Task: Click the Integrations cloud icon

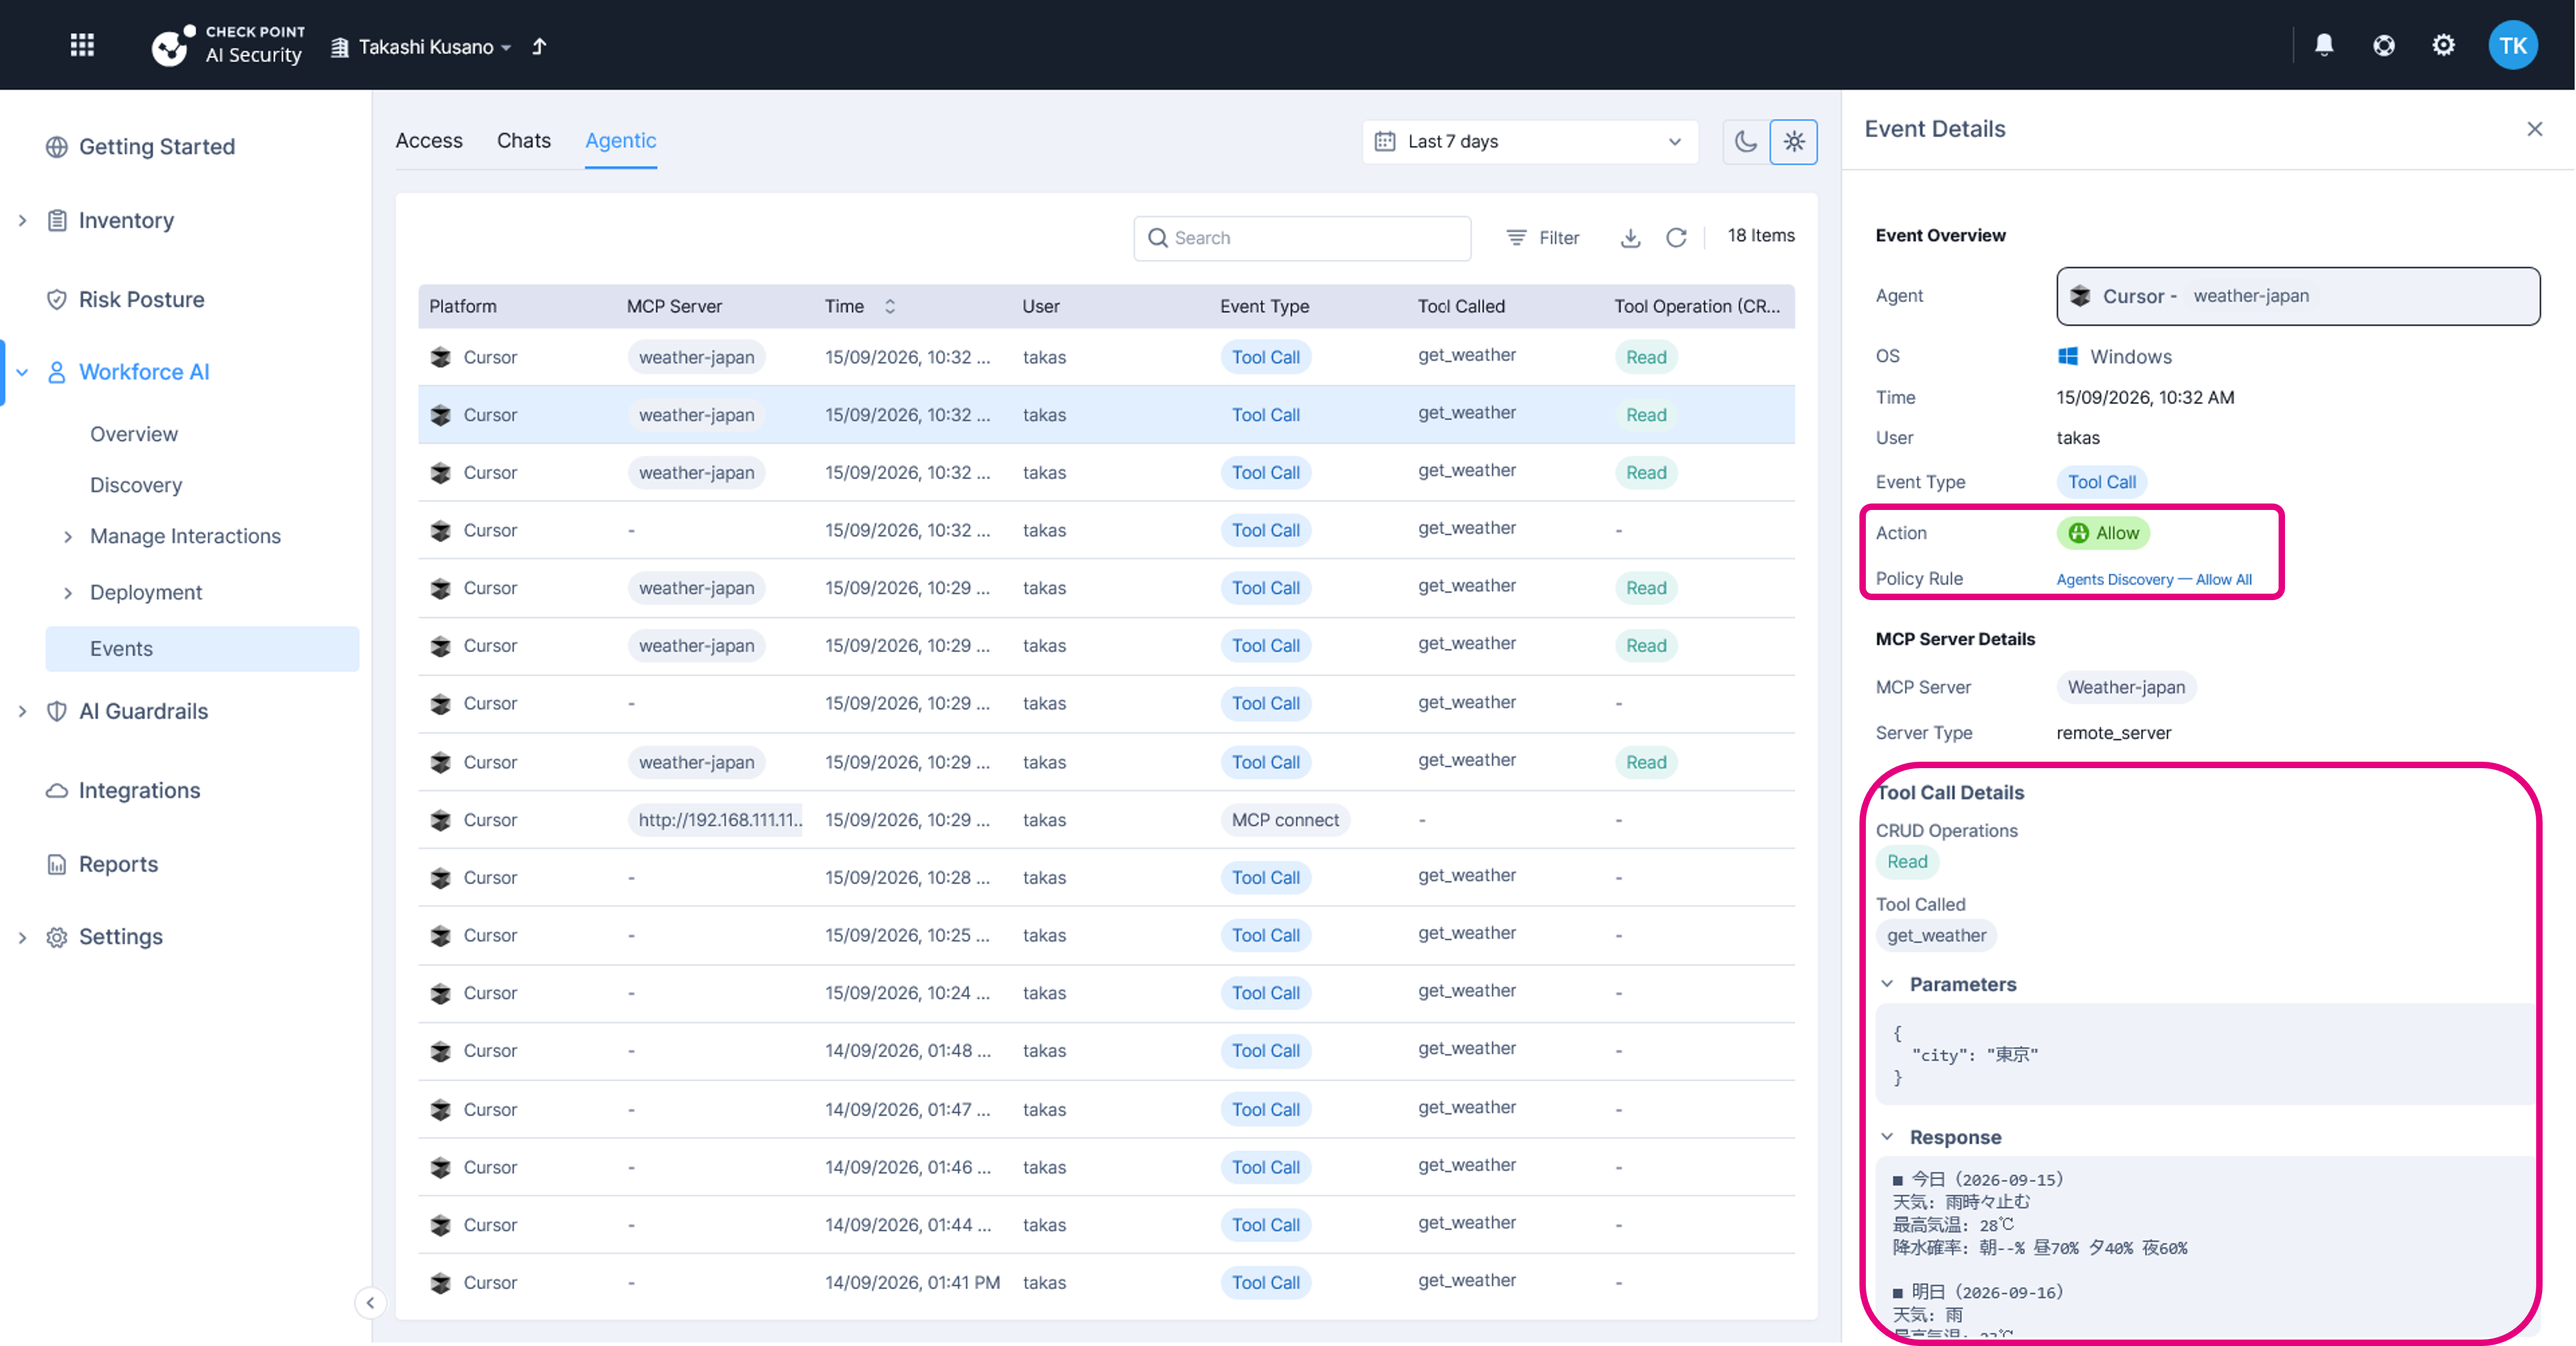Action: 57,791
